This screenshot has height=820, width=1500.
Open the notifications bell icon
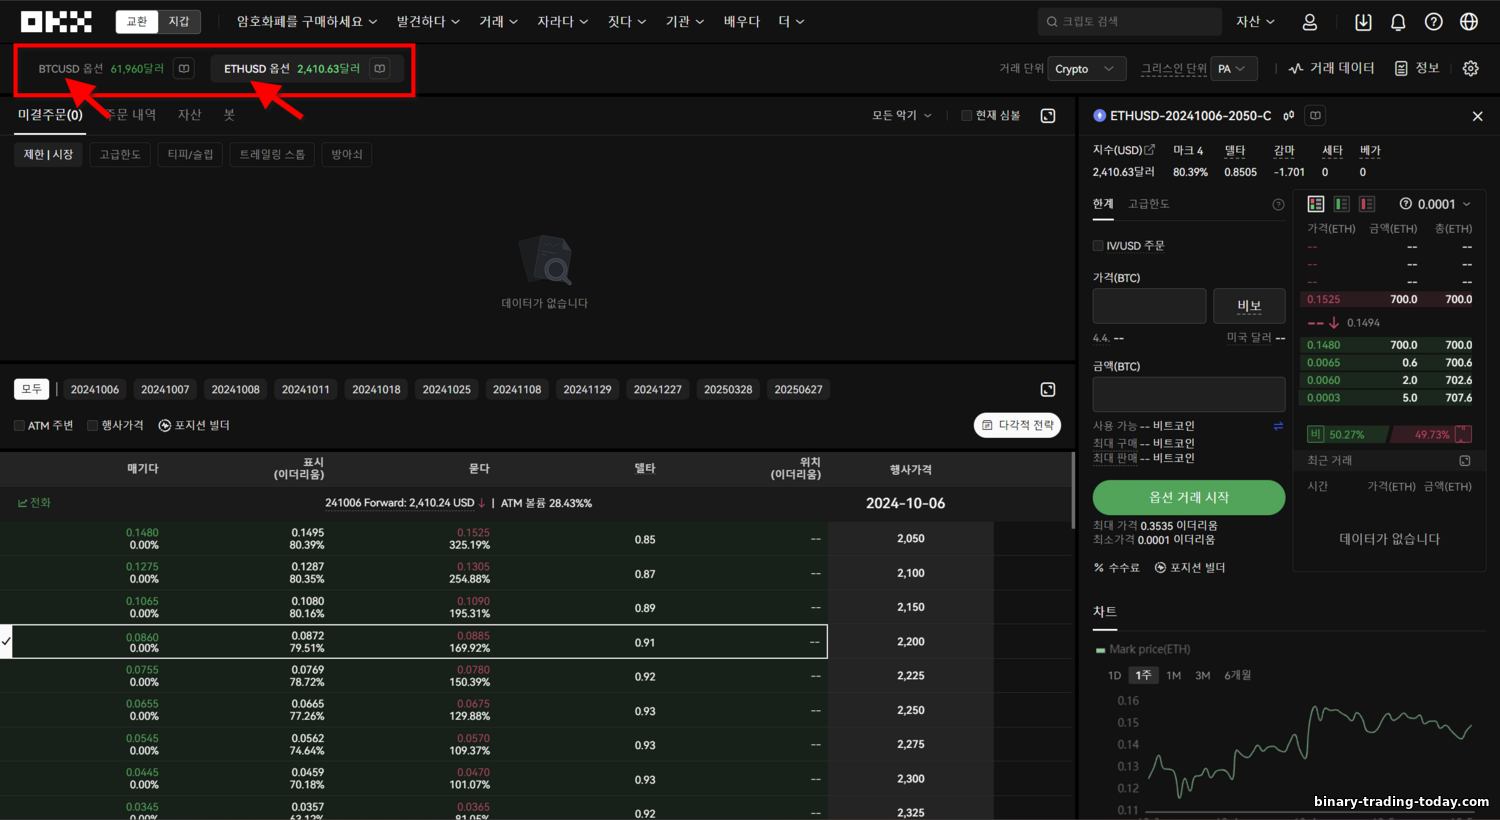[x=1398, y=22]
